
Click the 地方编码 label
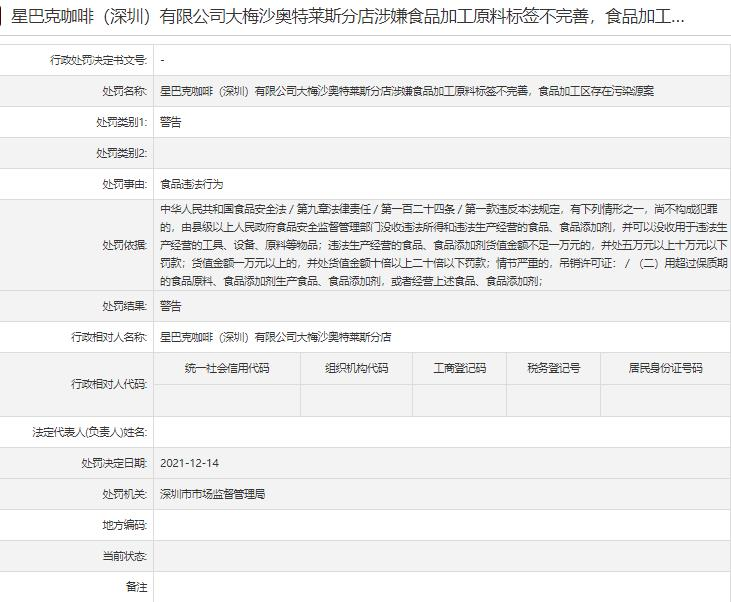tap(124, 525)
